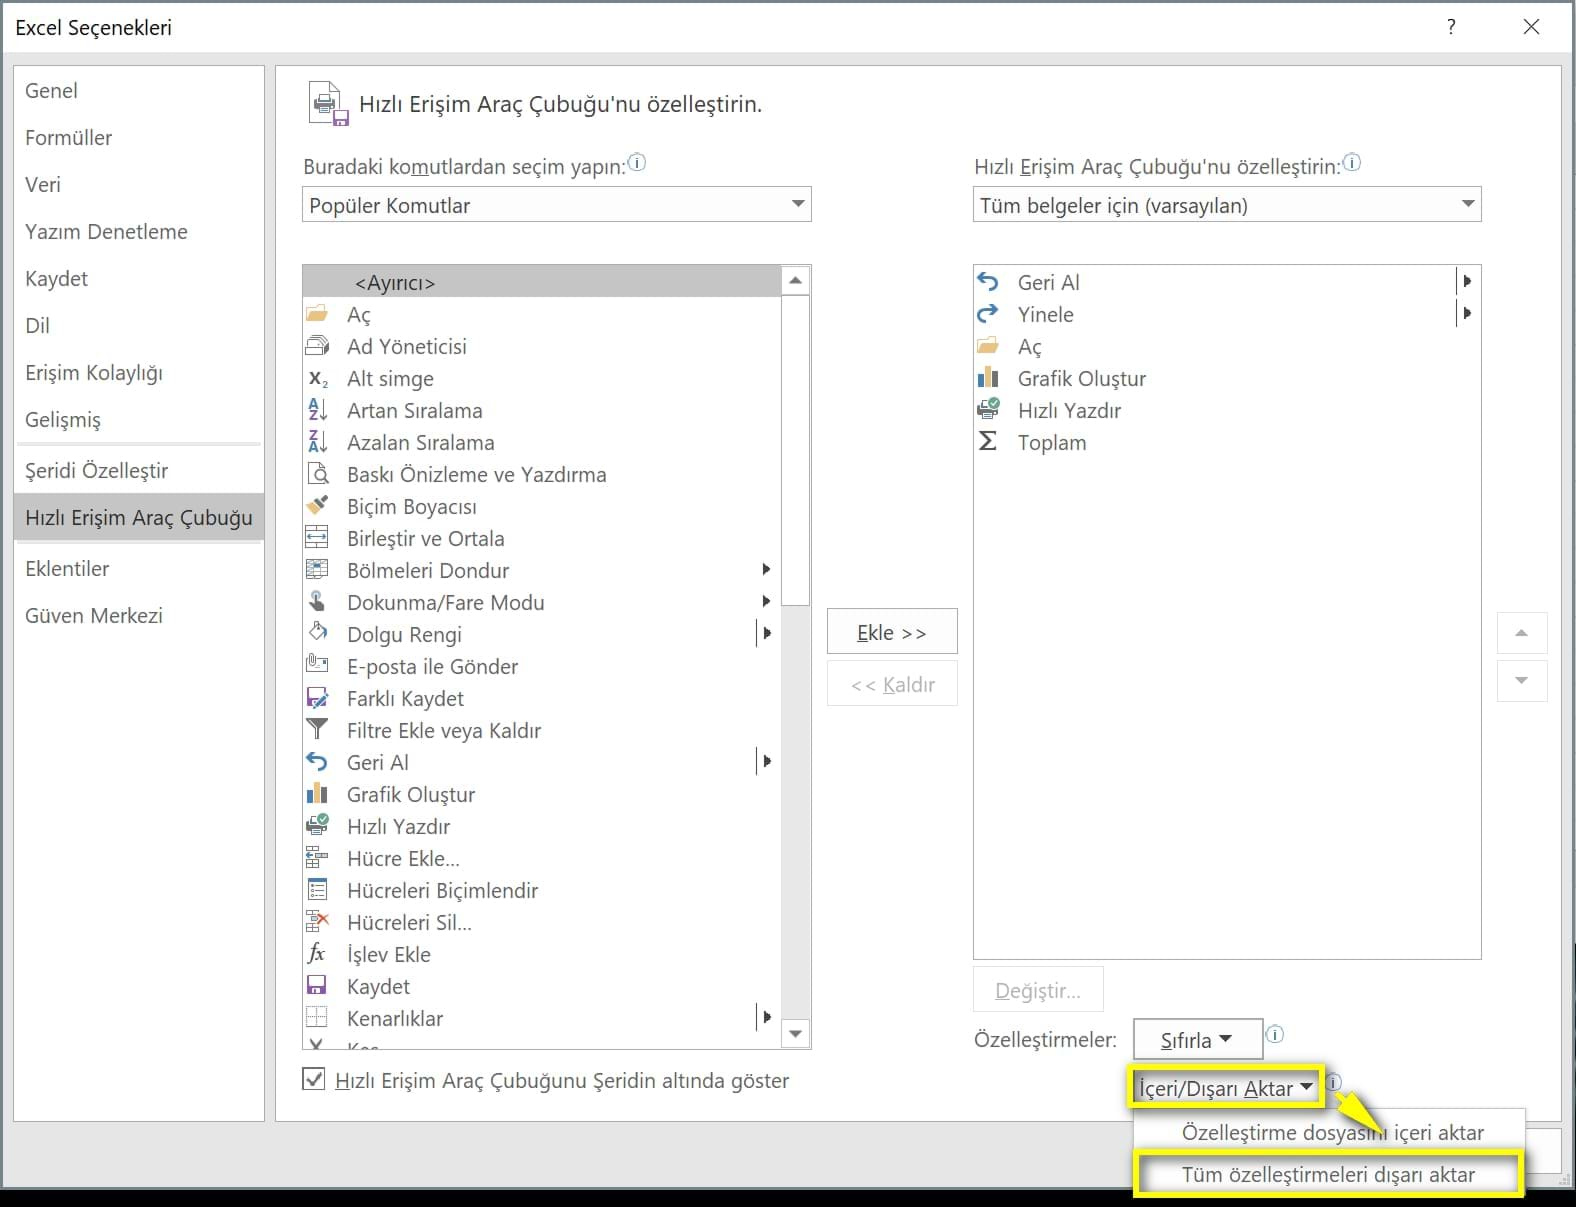The width and height of the screenshot is (1576, 1207).
Task: Select Geri Al icon in left commands list
Action: [317, 762]
